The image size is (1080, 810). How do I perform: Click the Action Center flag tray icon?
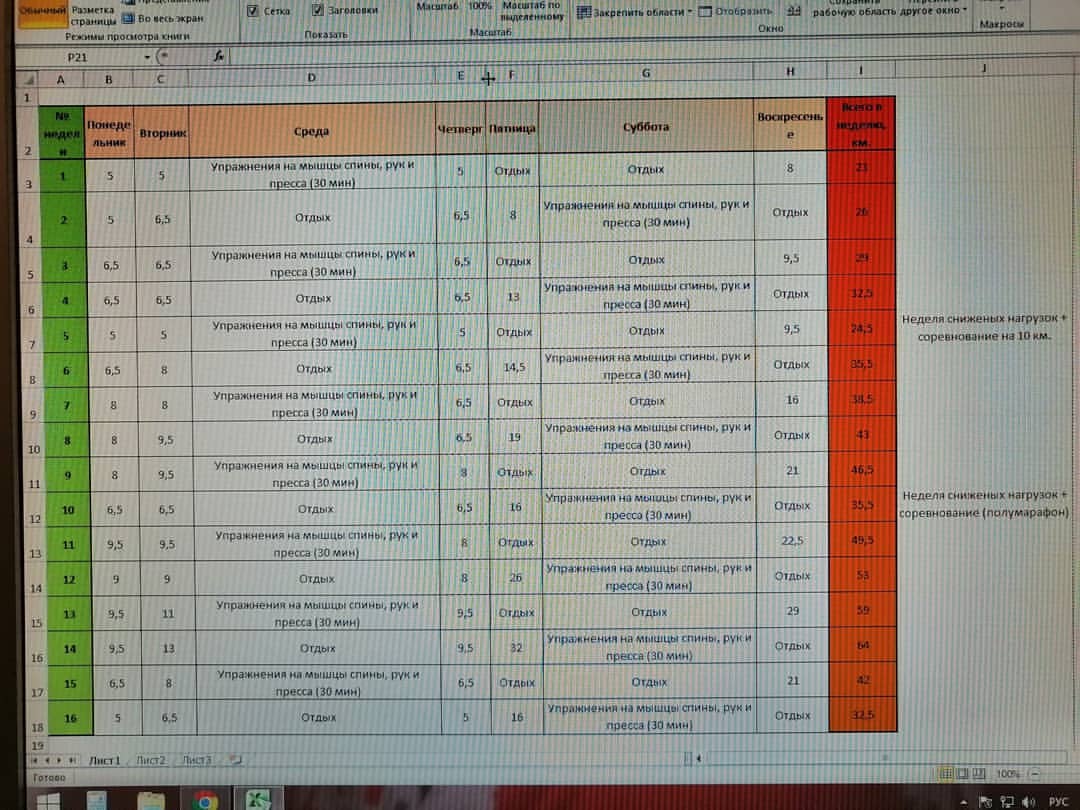point(985,802)
